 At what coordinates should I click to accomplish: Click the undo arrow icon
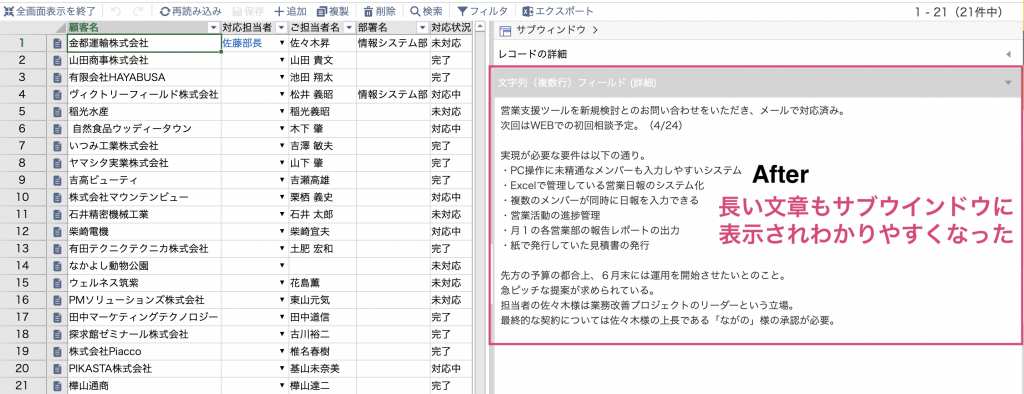116,11
